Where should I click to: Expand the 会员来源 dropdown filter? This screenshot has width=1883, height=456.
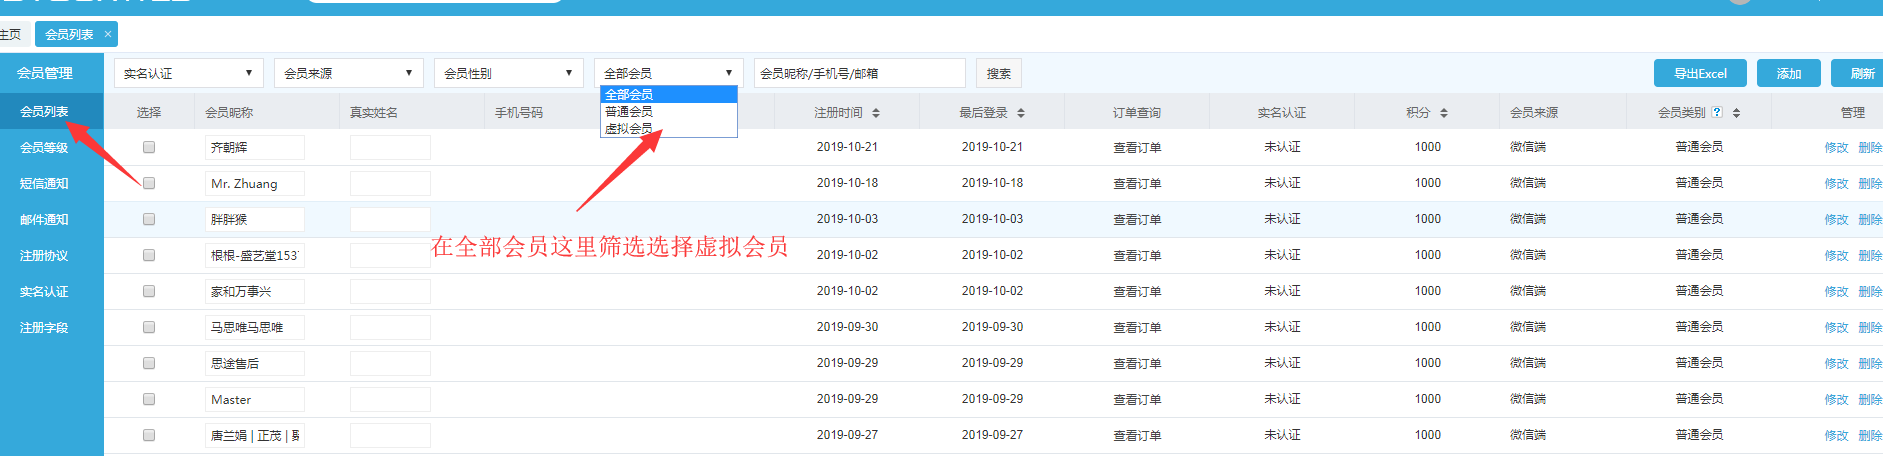click(x=348, y=73)
